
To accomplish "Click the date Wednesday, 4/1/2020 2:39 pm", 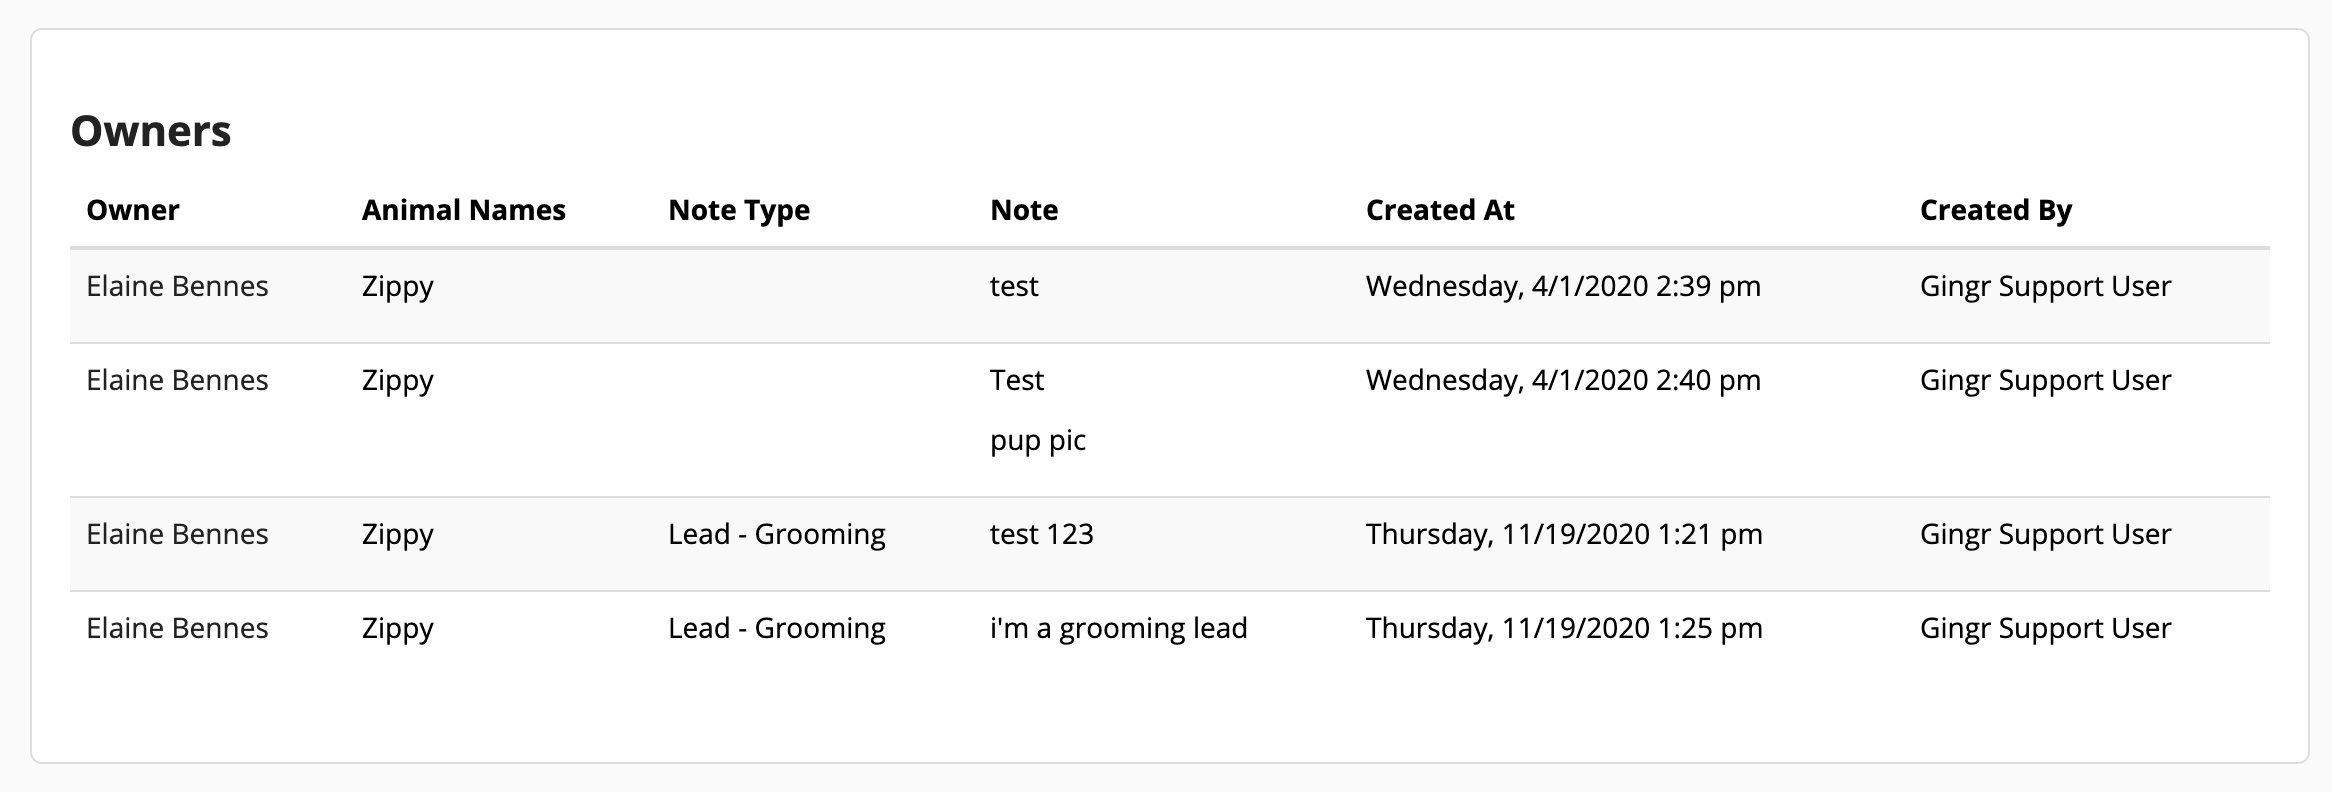I will click(1563, 286).
